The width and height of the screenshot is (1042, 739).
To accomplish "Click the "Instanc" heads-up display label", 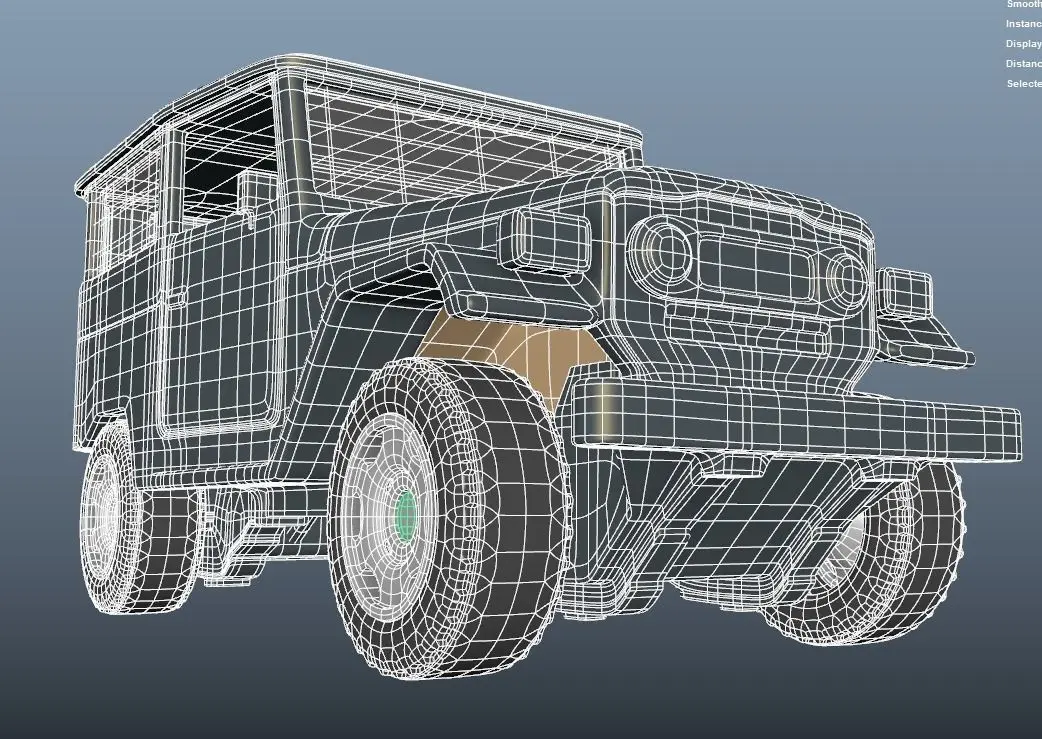I will pos(1023,24).
